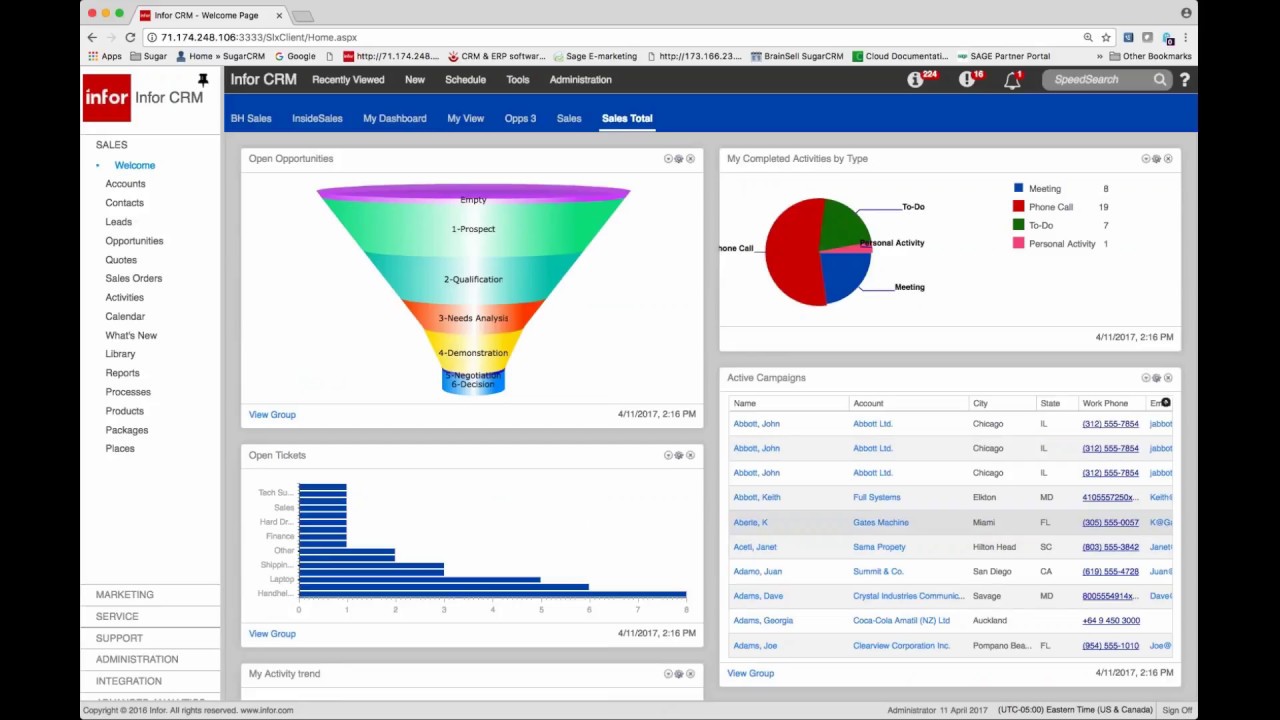The image size is (1280, 720).
Task: Open Calendar in the sidebar
Action: pyautogui.click(x=125, y=316)
